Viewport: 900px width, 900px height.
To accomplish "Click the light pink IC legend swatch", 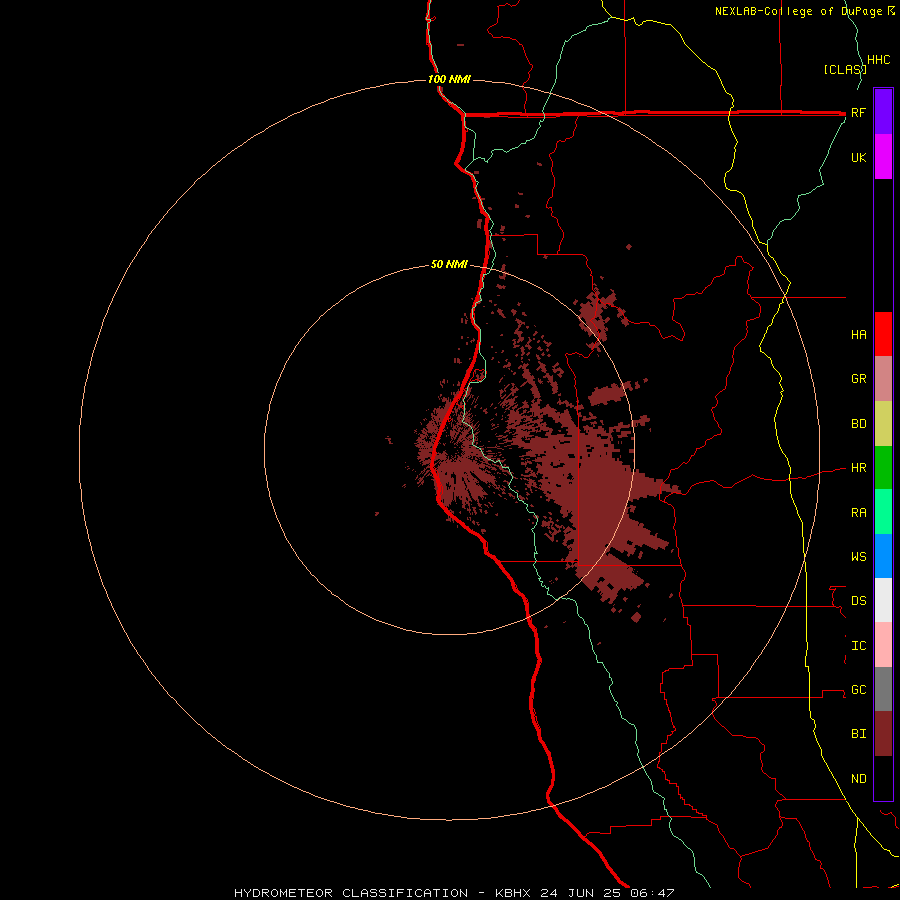I will pyautogui.click(x=883, y=645).
